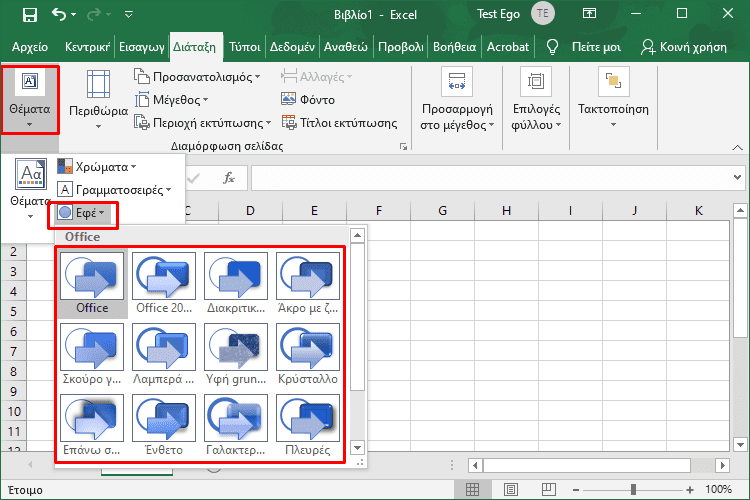Open the Προσαρμογή στο μέγεθος group
The width and height of the screenshot is (750, 500).
[457, 100]
